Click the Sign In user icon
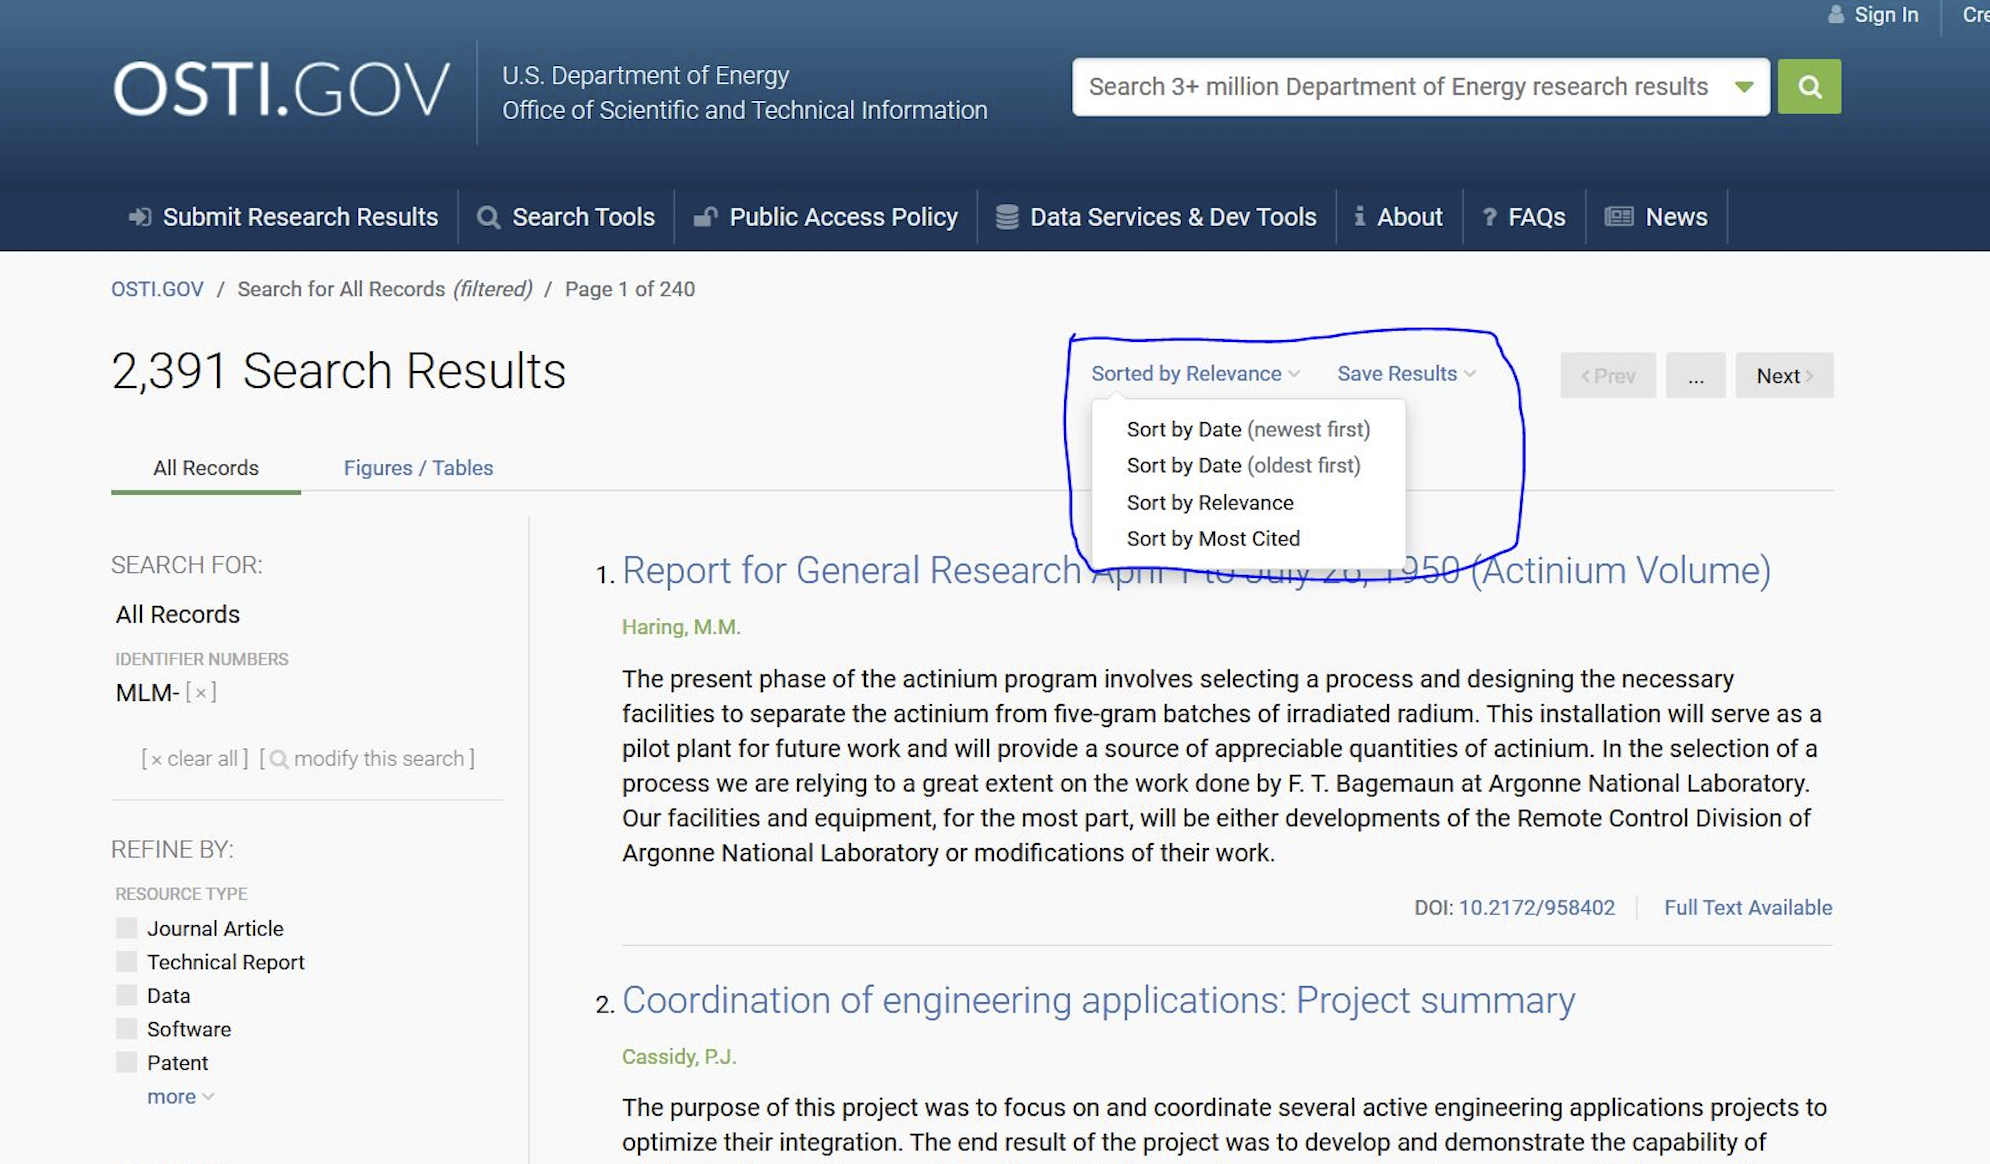Image resolution: width=1990 pixels, height=1164 pixels. pyautogui.click(x=1836, y=14)
